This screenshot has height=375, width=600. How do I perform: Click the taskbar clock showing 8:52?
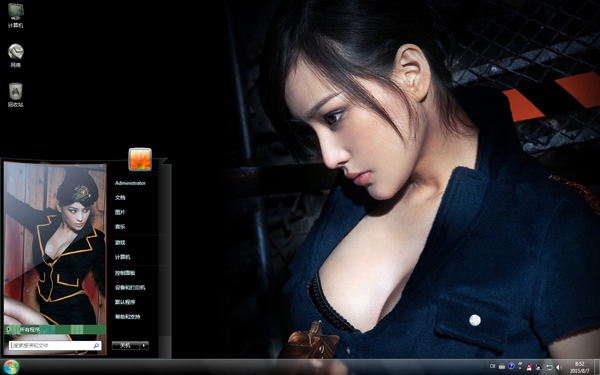tap(579, 367)
